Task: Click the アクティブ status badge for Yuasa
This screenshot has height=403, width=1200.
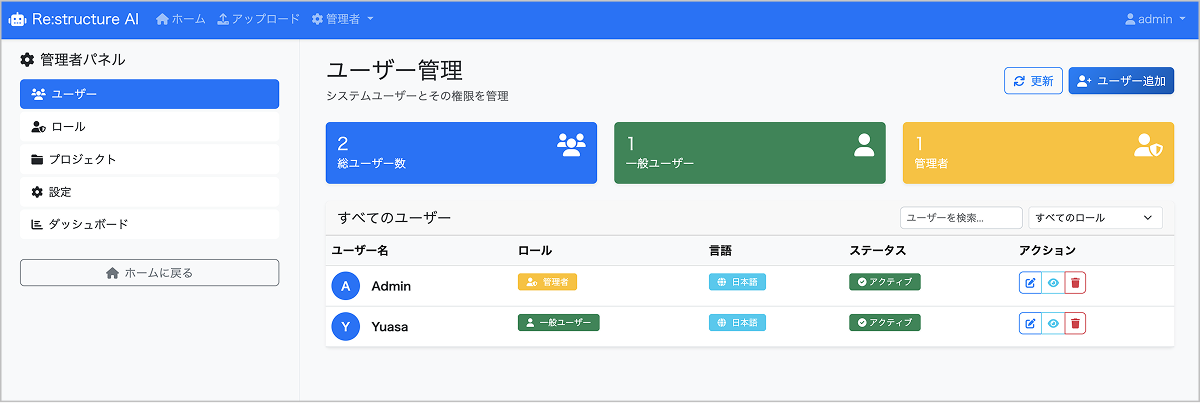Action: click(884, 322)
